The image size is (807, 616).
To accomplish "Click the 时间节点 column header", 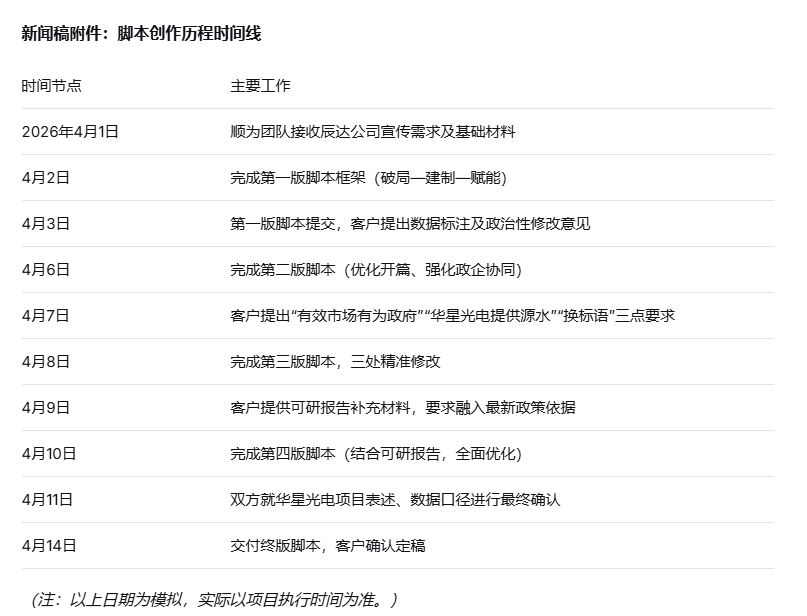I will [51, 86].
